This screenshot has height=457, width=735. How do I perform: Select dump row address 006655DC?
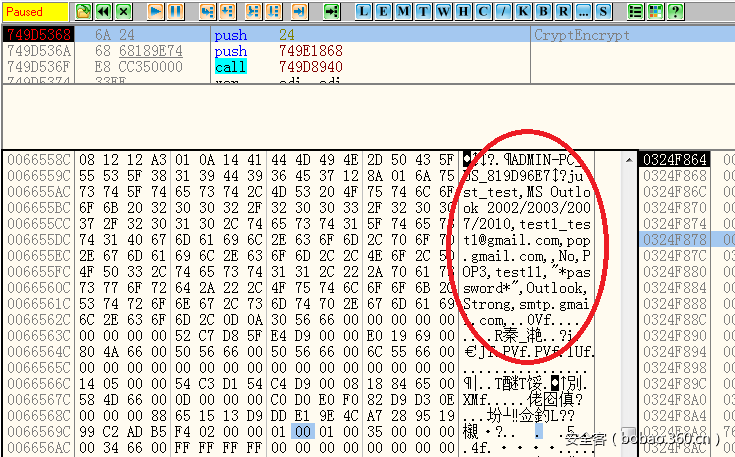click(38, 240)
